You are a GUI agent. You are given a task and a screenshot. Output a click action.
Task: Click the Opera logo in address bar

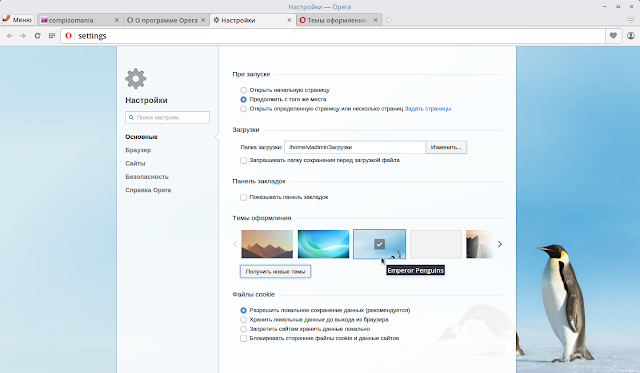tap(69, 36)
